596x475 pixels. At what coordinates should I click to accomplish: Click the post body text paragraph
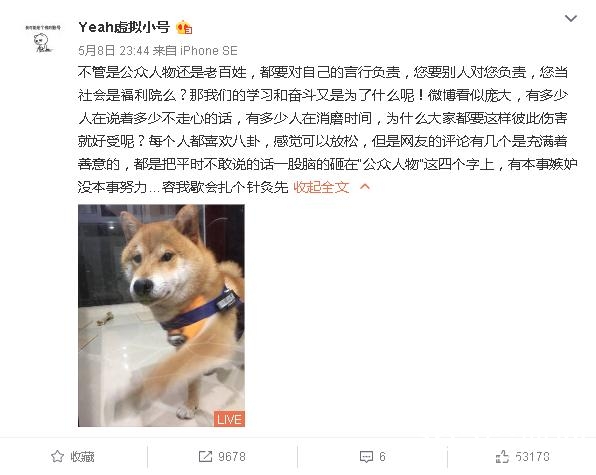click(x=327, y=130)
